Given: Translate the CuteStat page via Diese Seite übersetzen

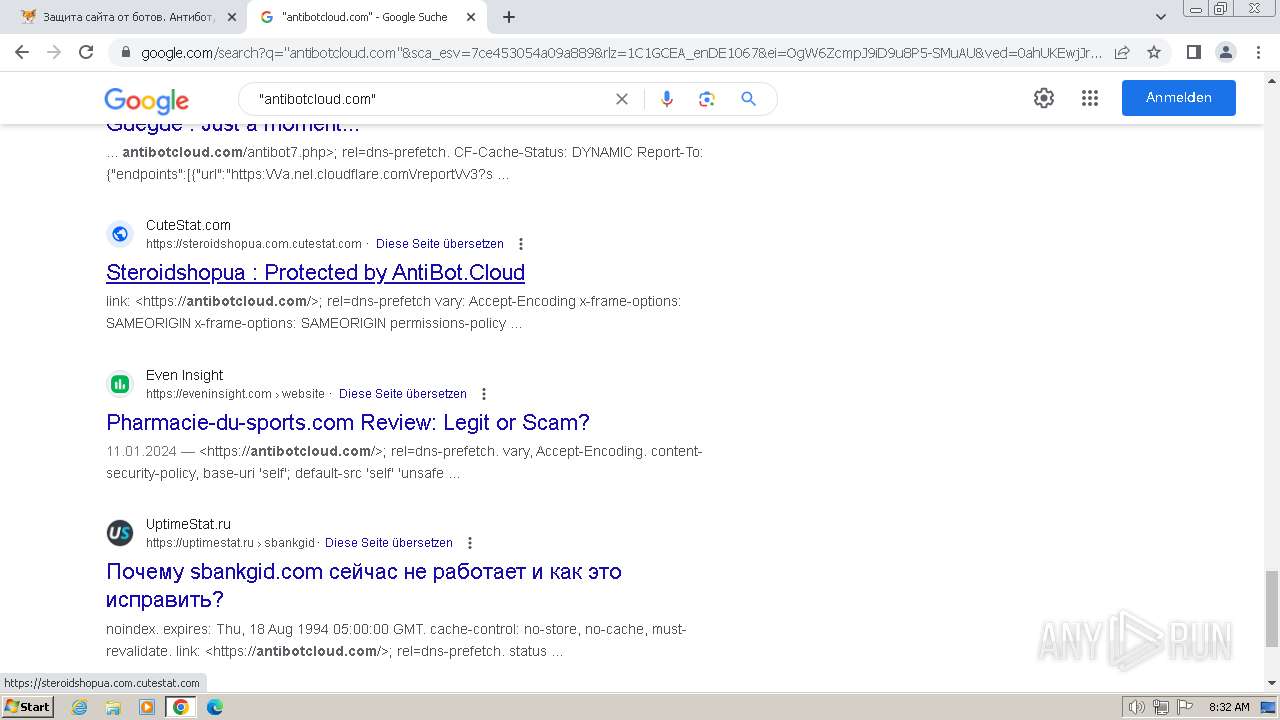Looking at the screenshot, I should 440,244.
